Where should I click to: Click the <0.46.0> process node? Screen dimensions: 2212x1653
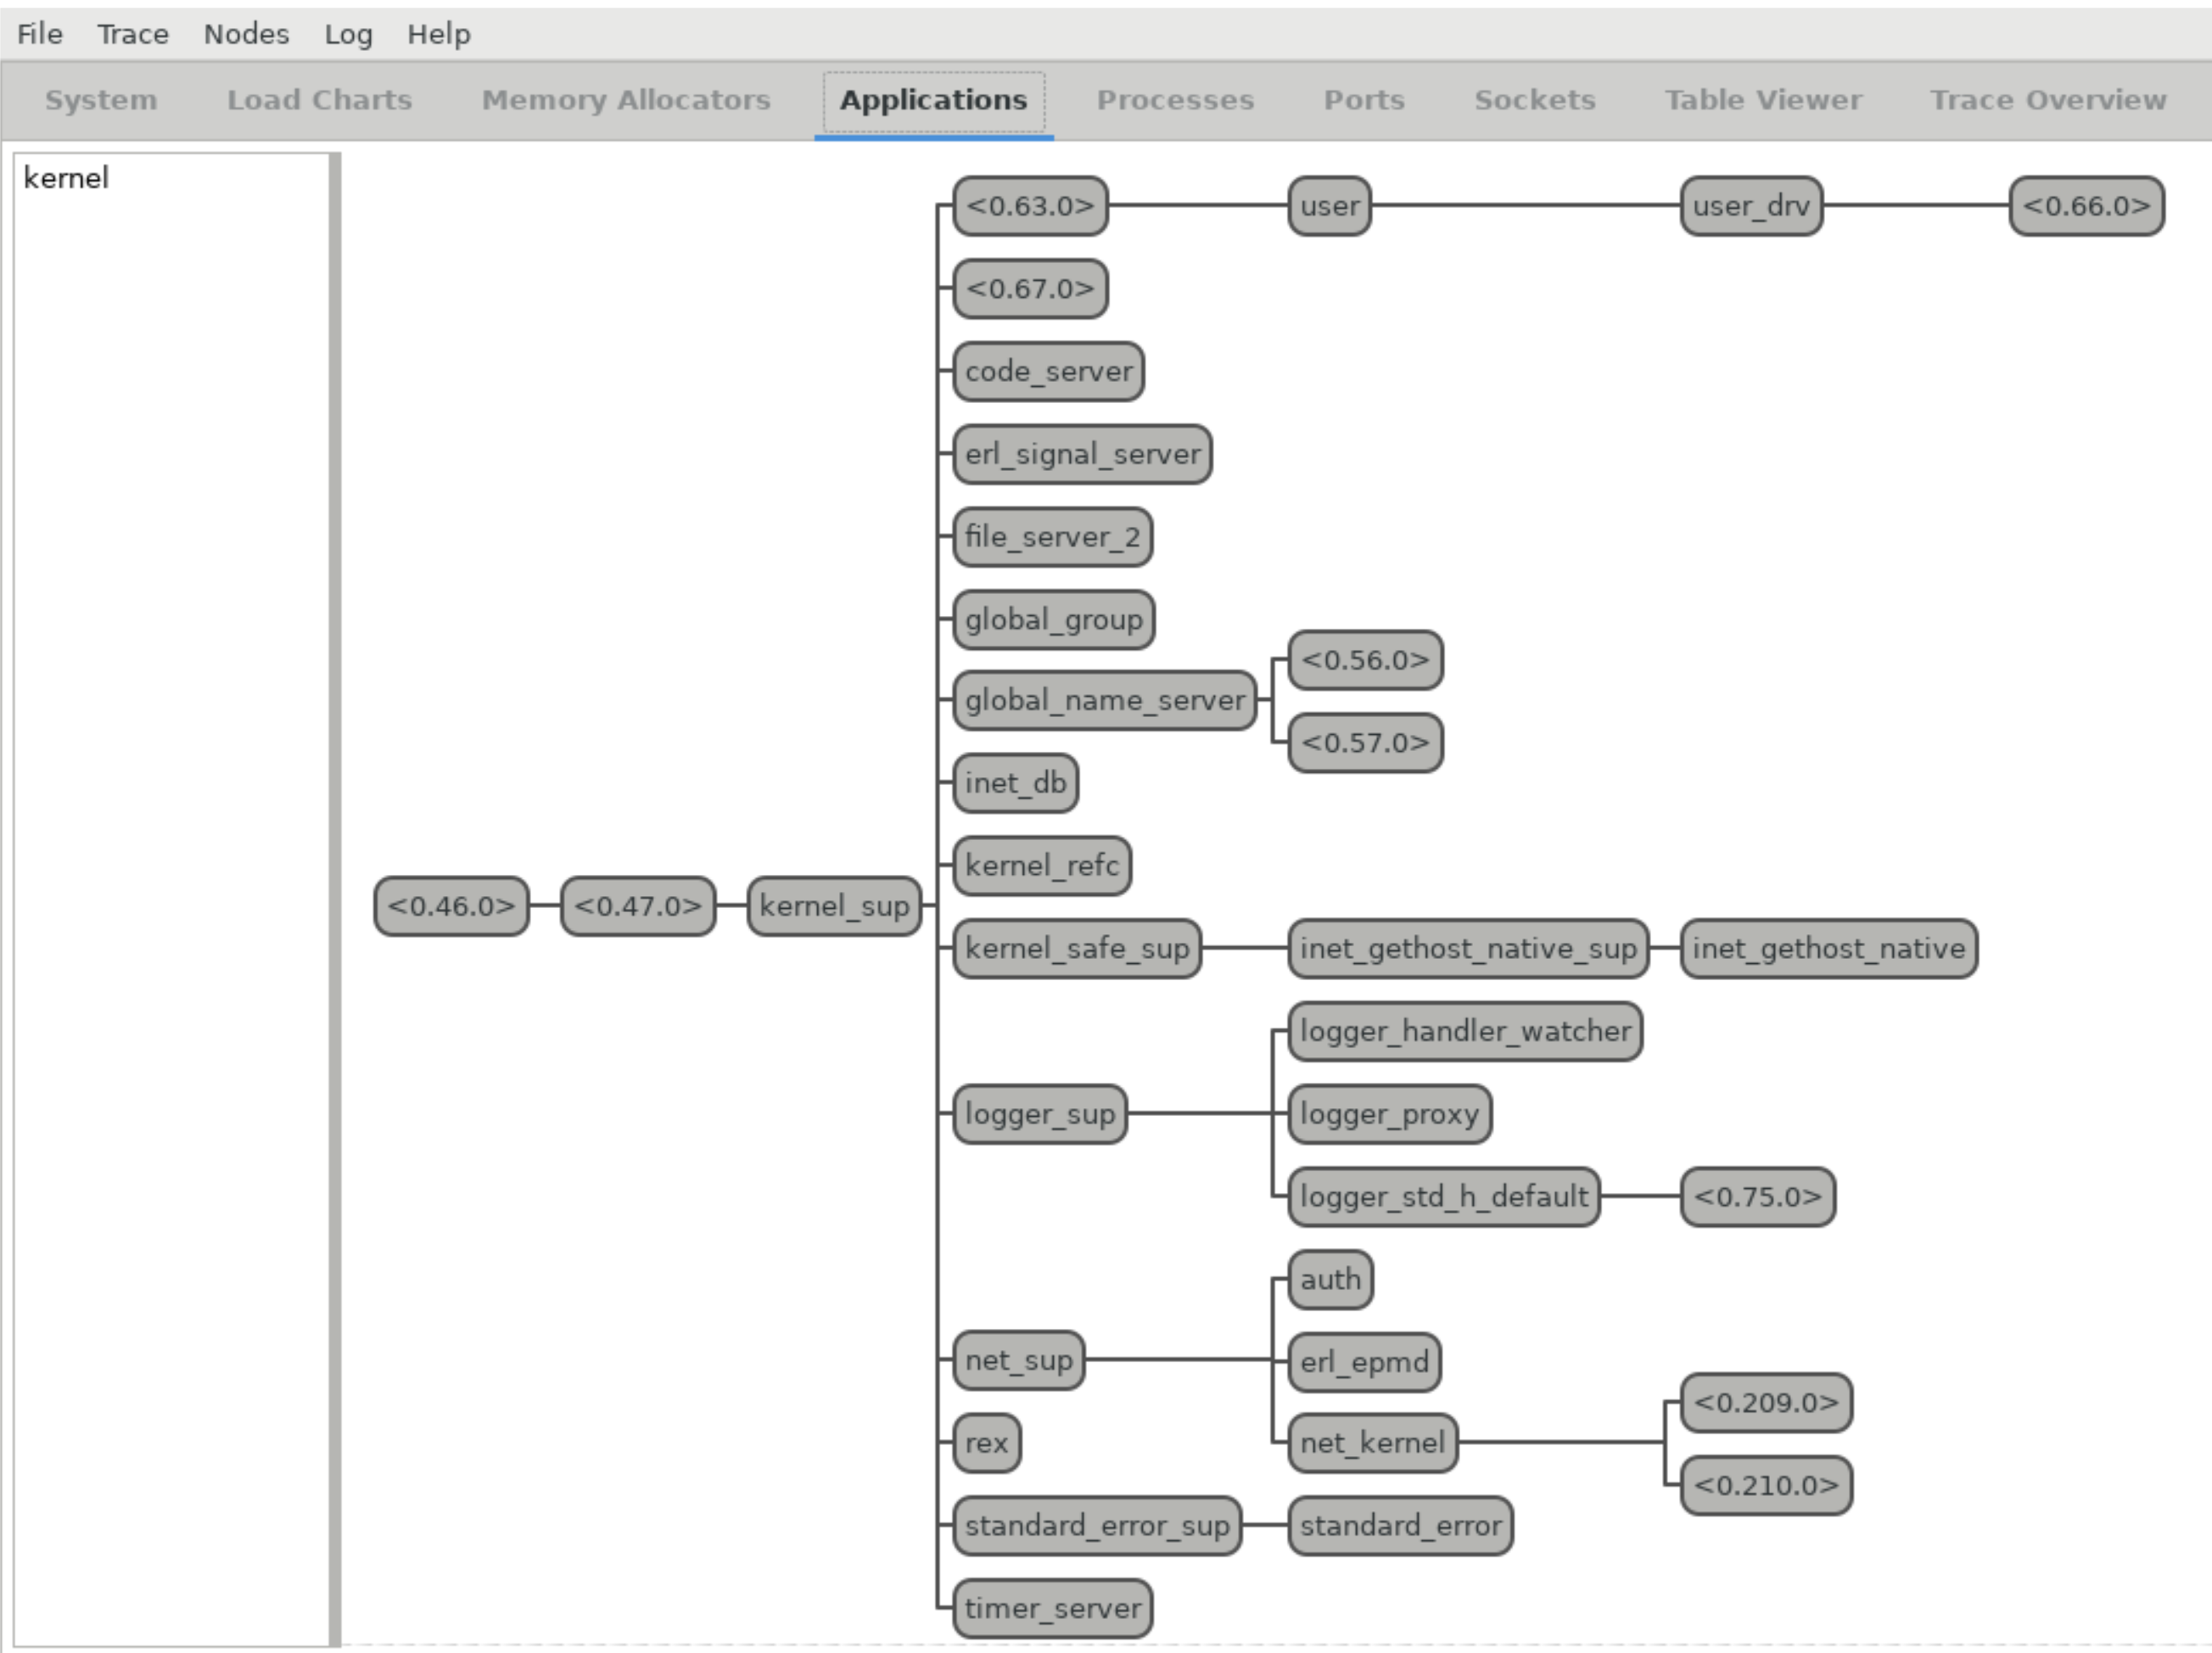451,906
